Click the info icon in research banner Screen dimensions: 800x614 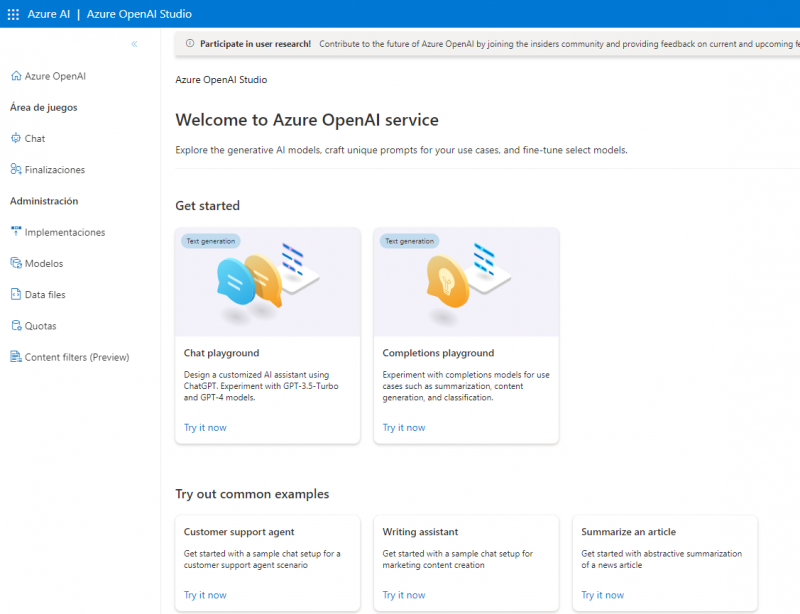tap(190, 43)
